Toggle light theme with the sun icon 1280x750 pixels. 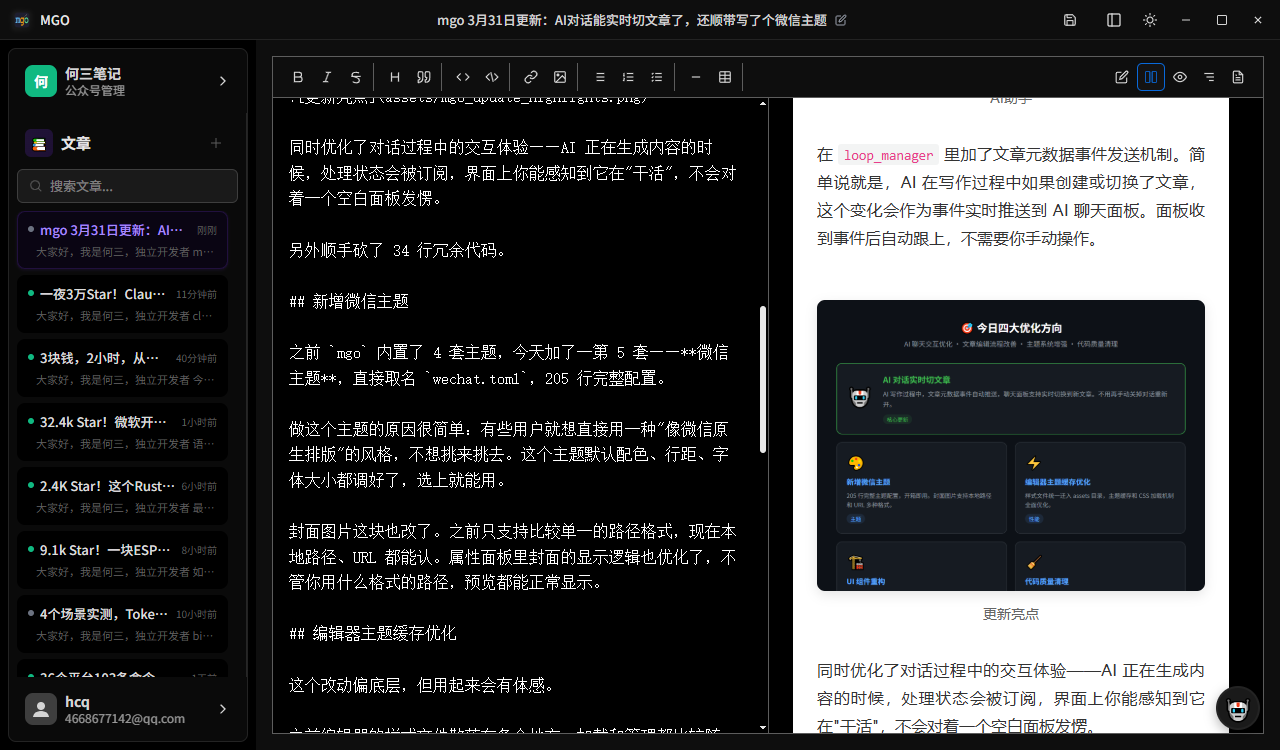pos(1149,19)
